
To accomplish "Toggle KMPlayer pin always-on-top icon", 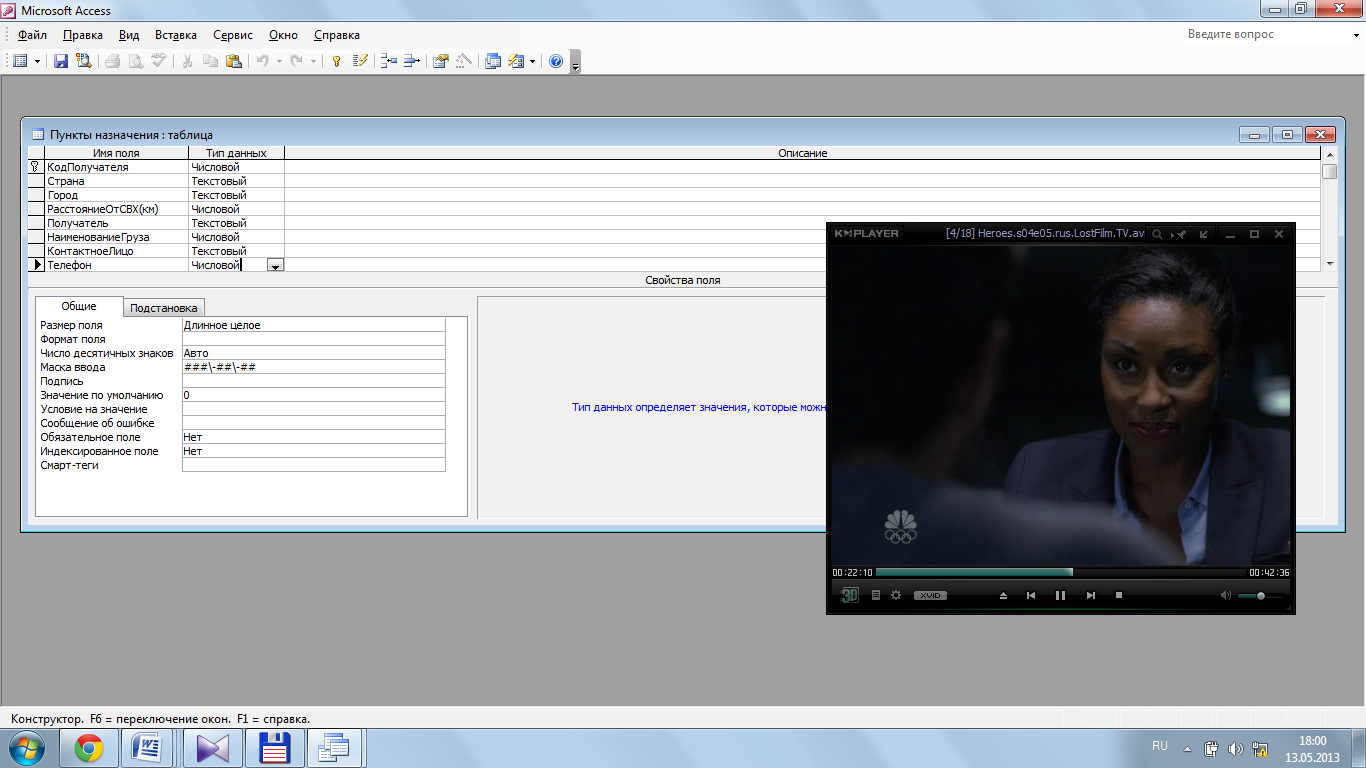I will point(1181,234).
